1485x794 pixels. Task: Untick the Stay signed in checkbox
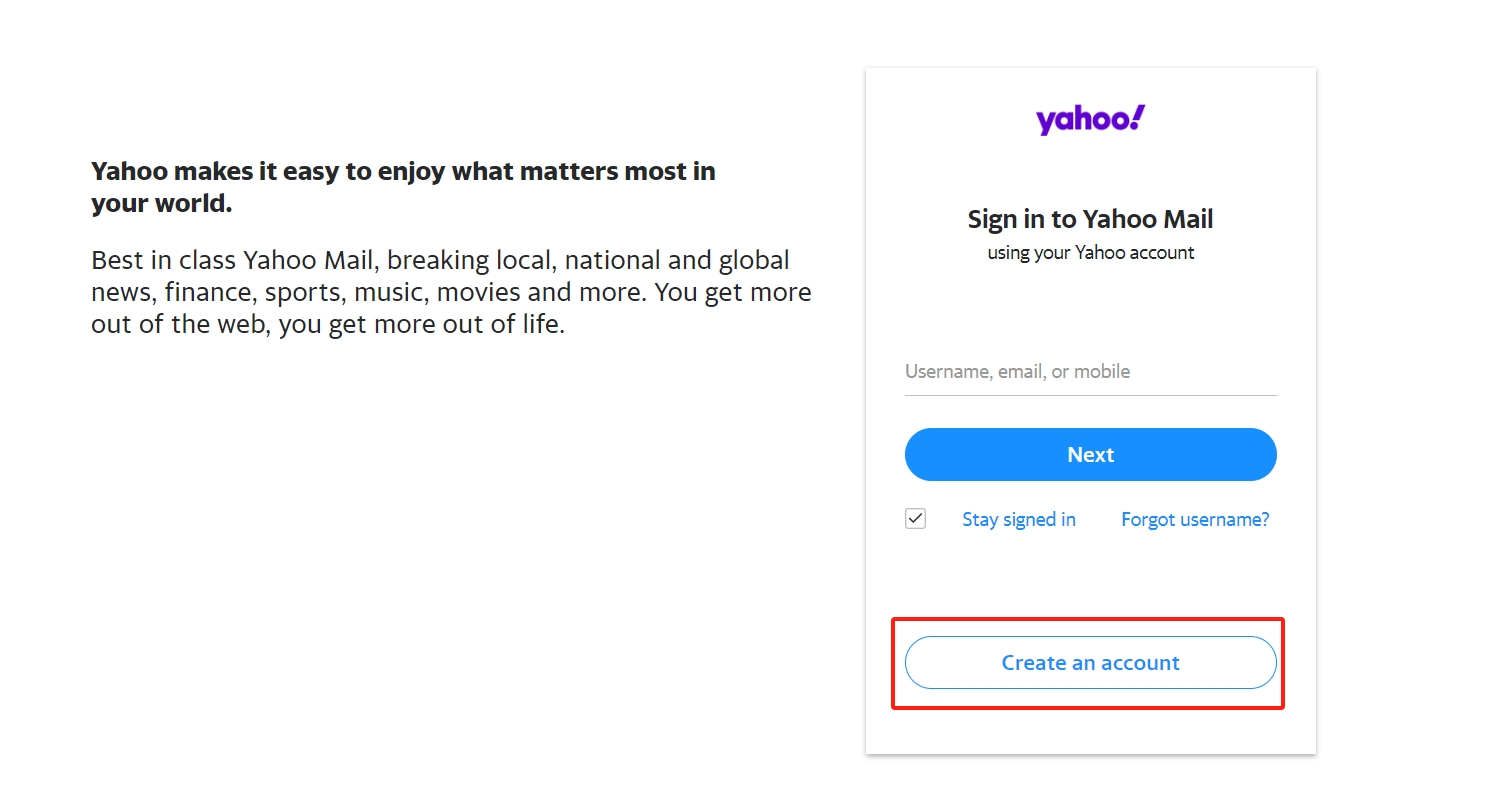915,519
